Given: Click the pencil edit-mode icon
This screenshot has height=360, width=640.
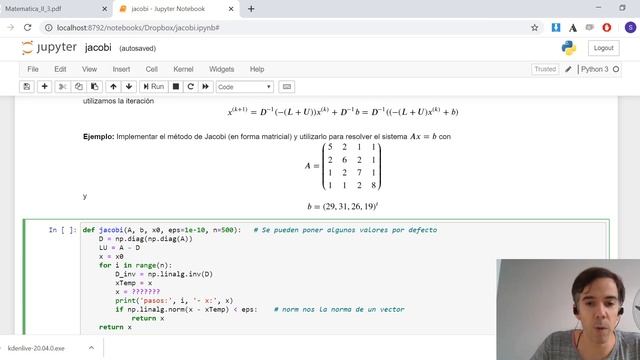Looking at the screenshot, I should [568, 69].
